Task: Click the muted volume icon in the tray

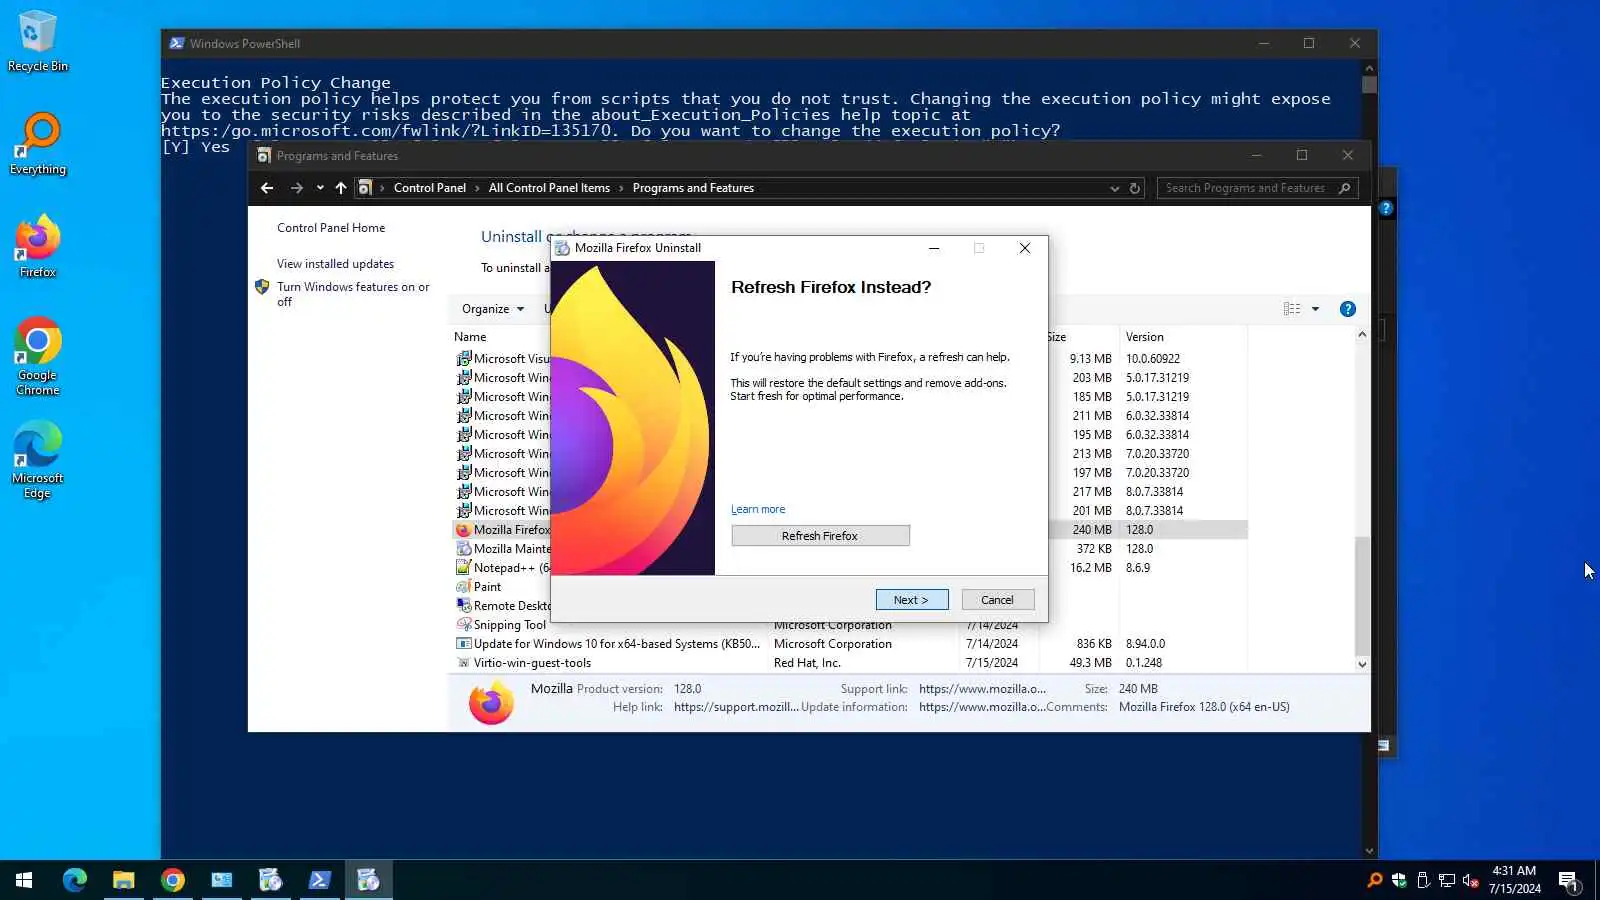Action: (1471, 880)
